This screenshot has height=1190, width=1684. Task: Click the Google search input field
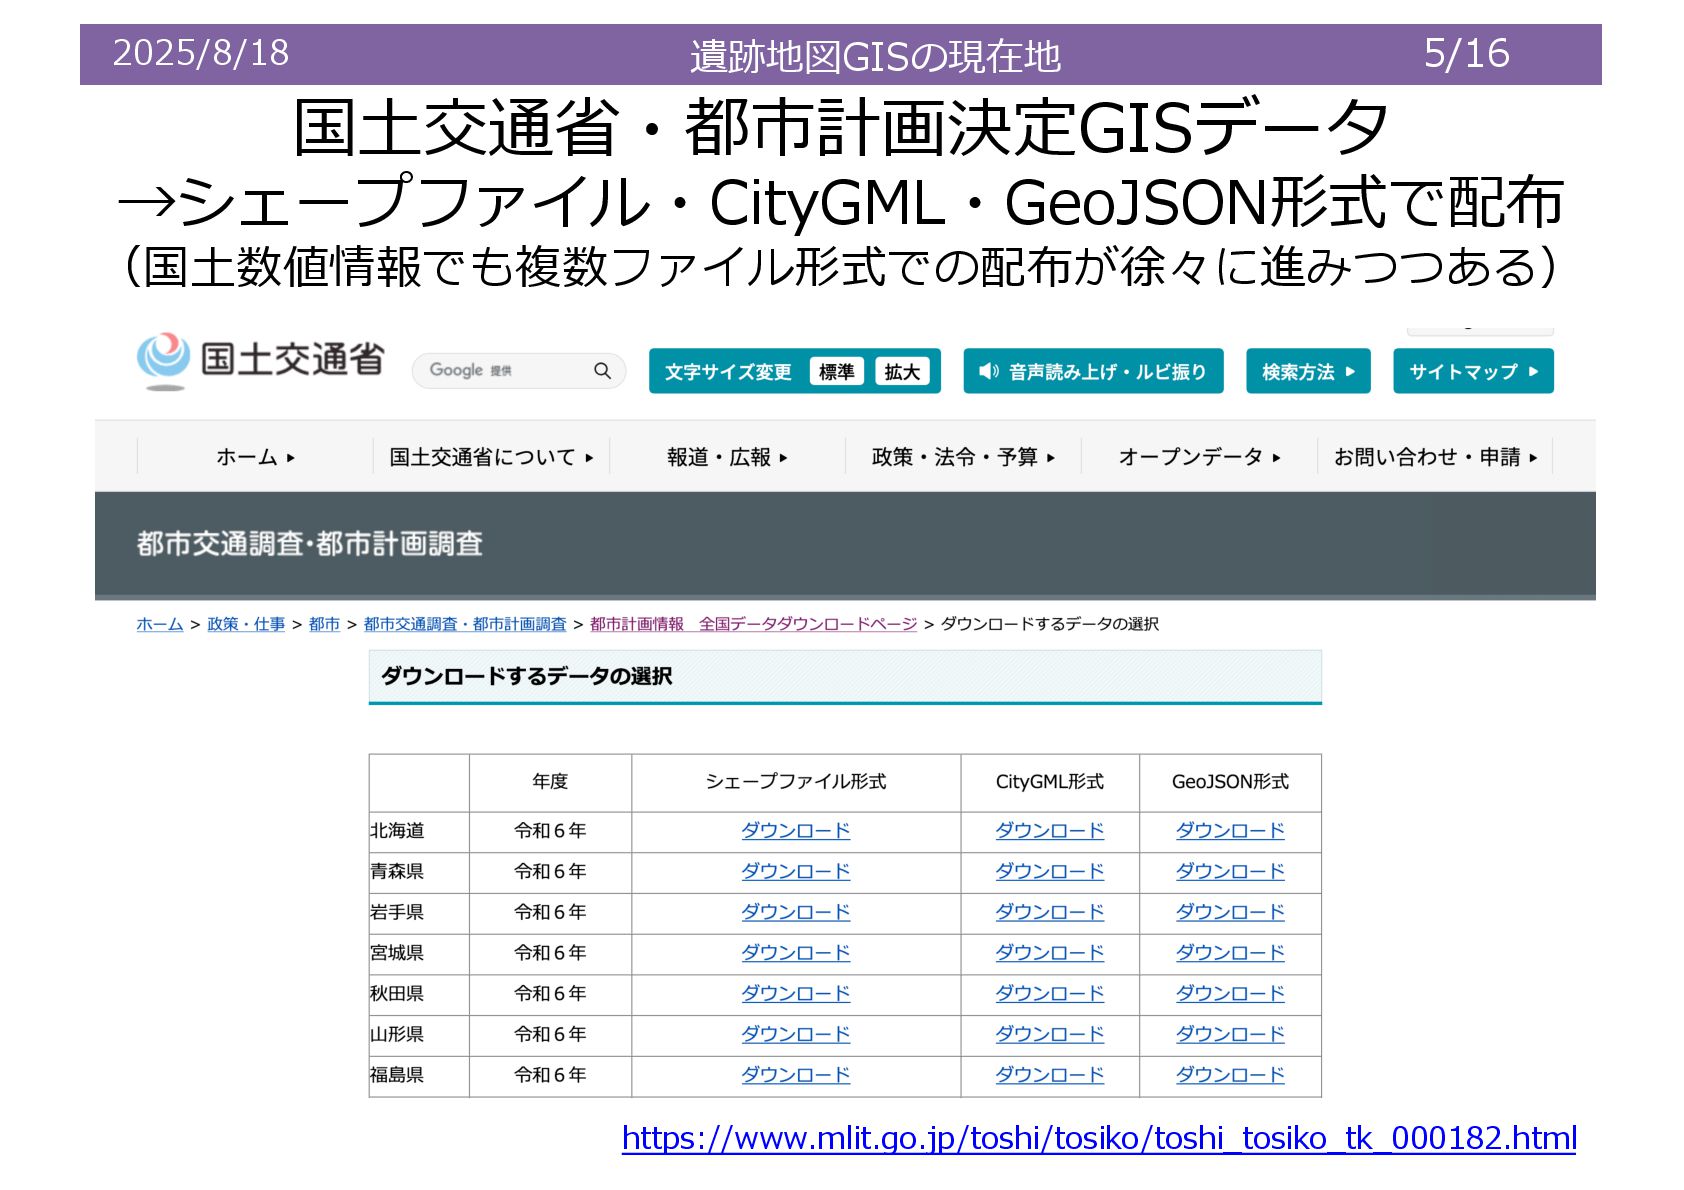click(x=519, y=371)
